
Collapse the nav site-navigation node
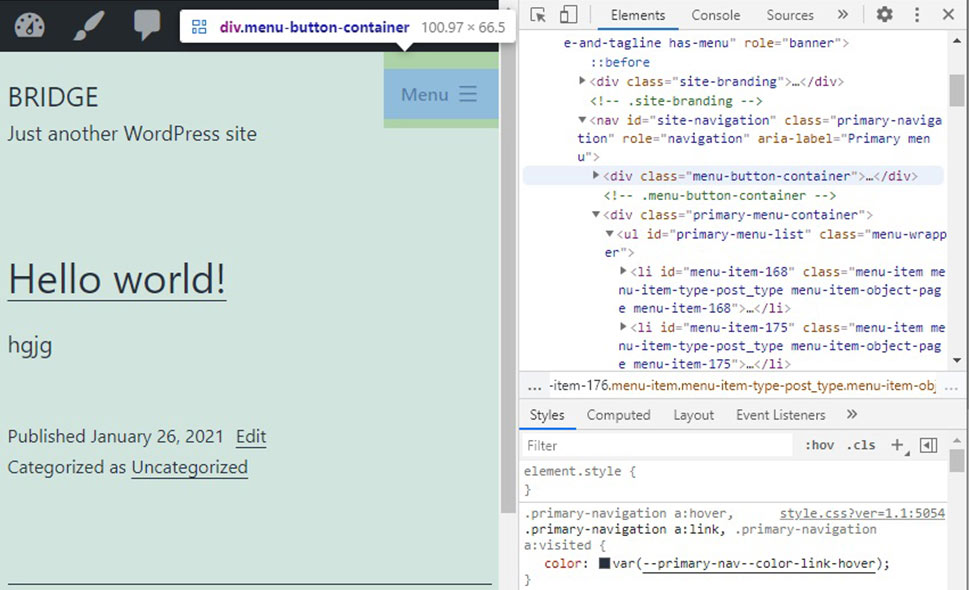click(582, 120)
